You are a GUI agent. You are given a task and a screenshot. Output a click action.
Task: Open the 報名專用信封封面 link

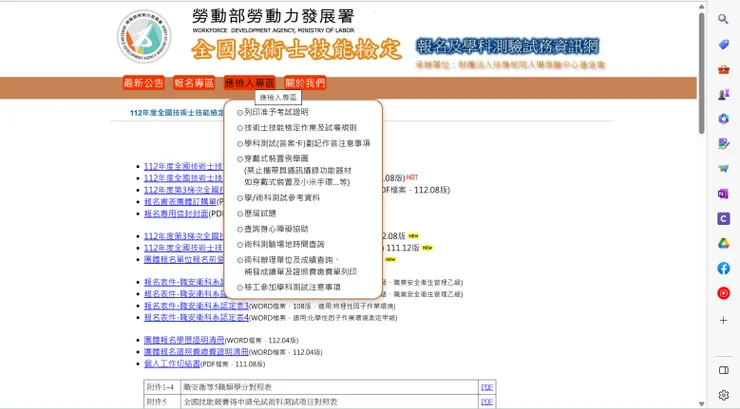(x=176, y=214)
